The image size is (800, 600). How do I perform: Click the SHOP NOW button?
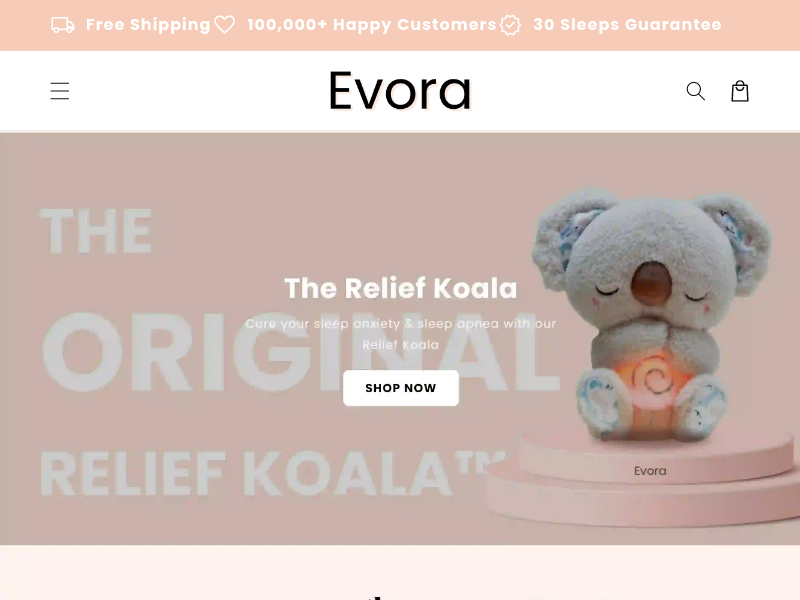[x=401, y=388]
